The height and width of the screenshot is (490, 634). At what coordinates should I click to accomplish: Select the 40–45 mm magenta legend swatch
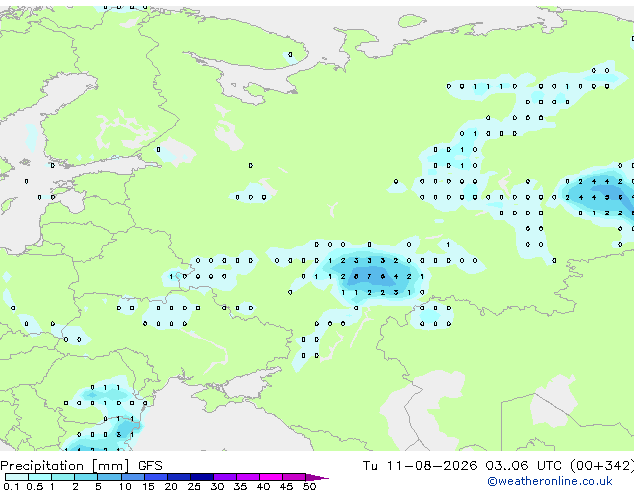click(271, 477)
